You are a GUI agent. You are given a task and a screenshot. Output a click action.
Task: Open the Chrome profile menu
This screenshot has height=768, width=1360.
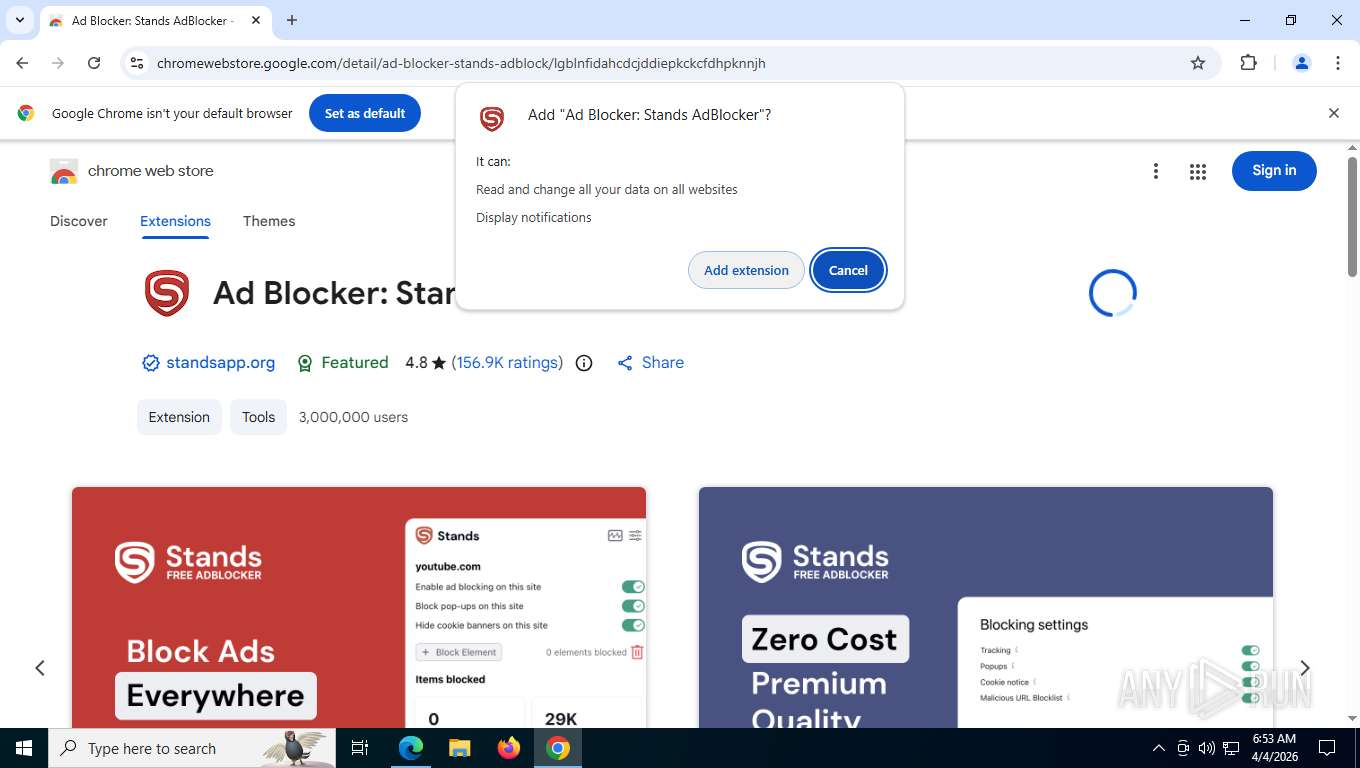[x=1302, y=63]
